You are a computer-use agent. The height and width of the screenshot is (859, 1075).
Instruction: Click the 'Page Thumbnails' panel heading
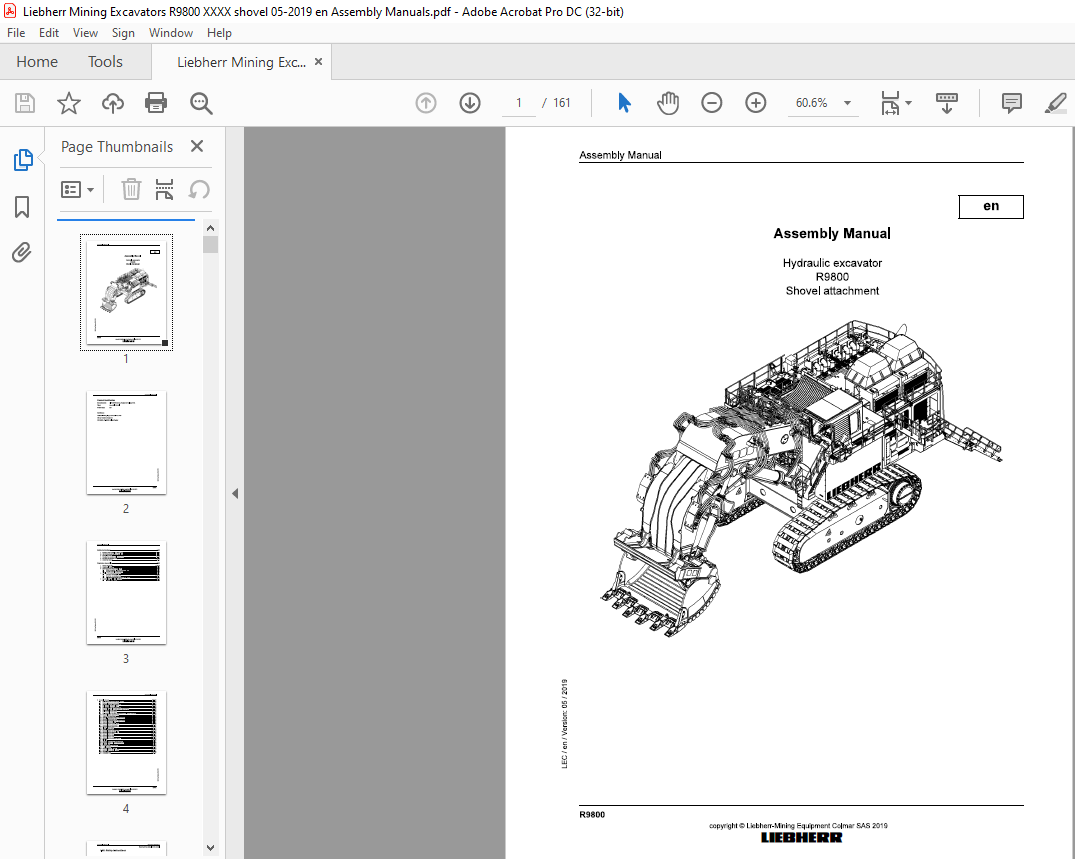tap(117, 147)
